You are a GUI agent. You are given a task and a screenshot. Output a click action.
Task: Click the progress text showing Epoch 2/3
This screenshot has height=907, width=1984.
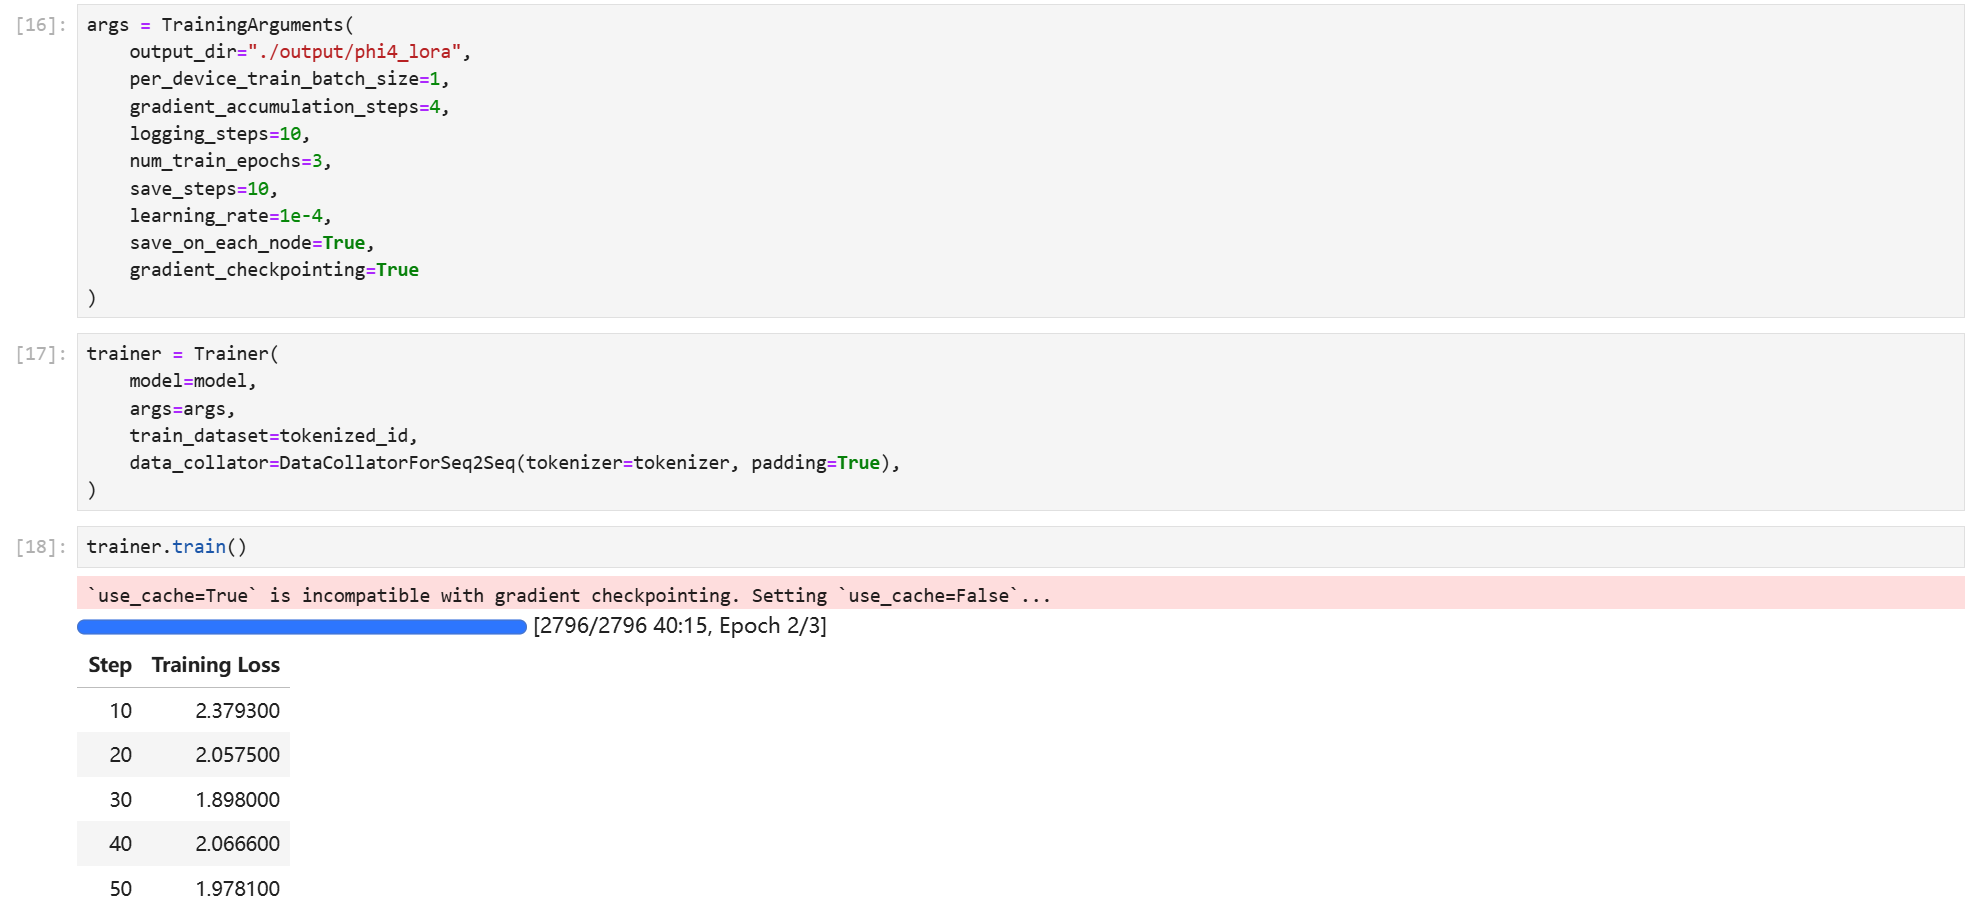click(680, 626)
